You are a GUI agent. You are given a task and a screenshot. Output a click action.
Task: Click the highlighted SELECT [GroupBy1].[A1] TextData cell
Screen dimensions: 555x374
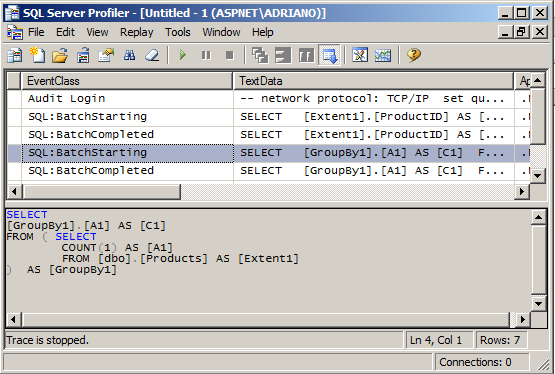373,153
